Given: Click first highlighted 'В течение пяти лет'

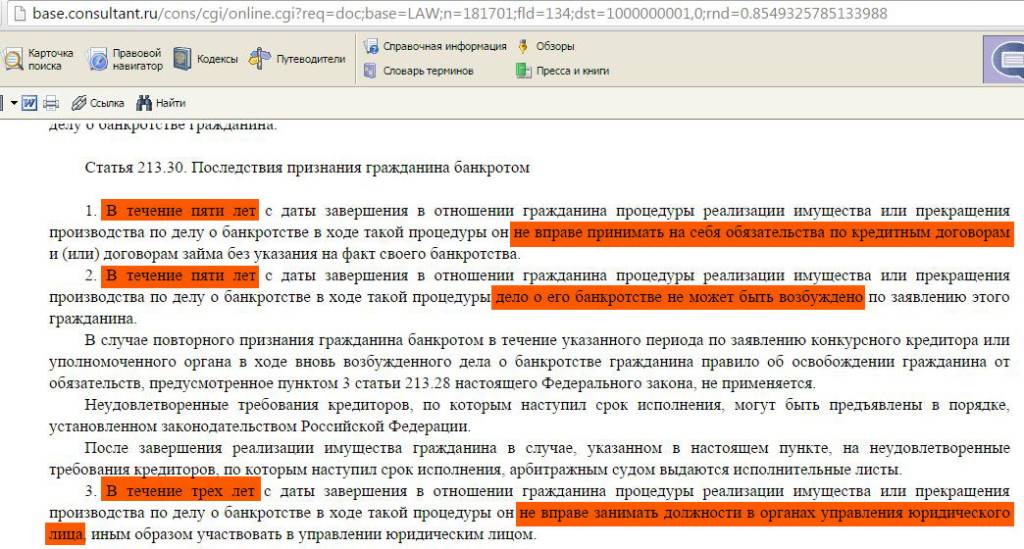Looking at the screenshot, I should pos(180,210).
